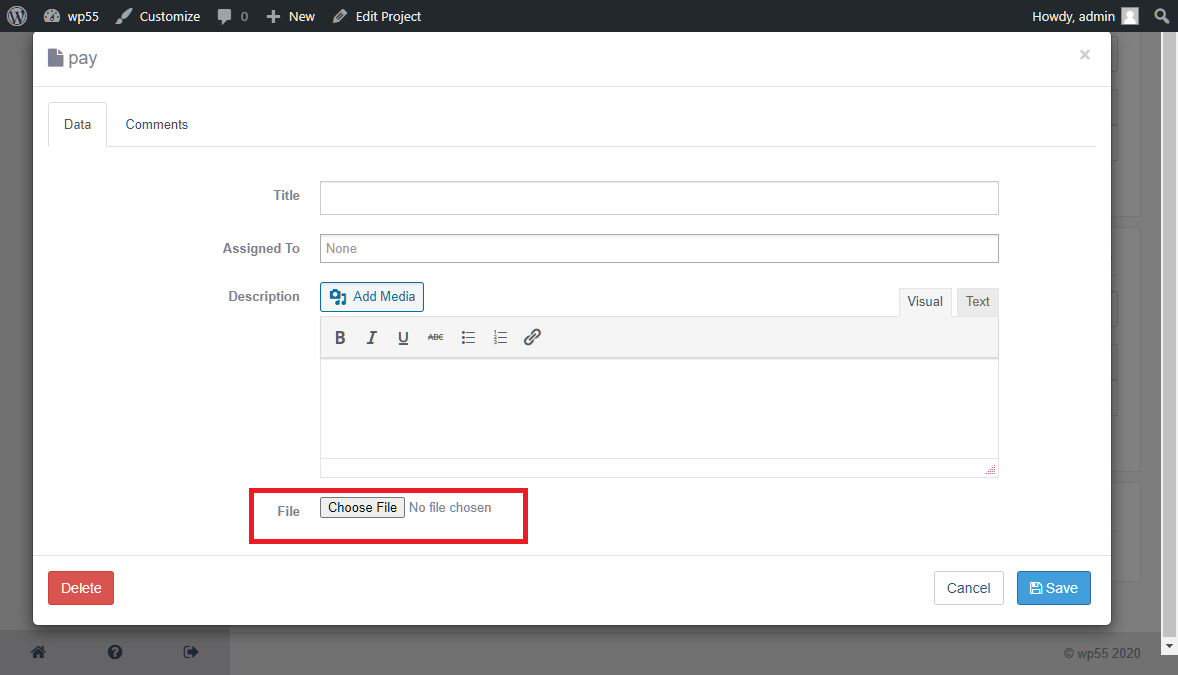Choose a file to attach

(362, 507)
